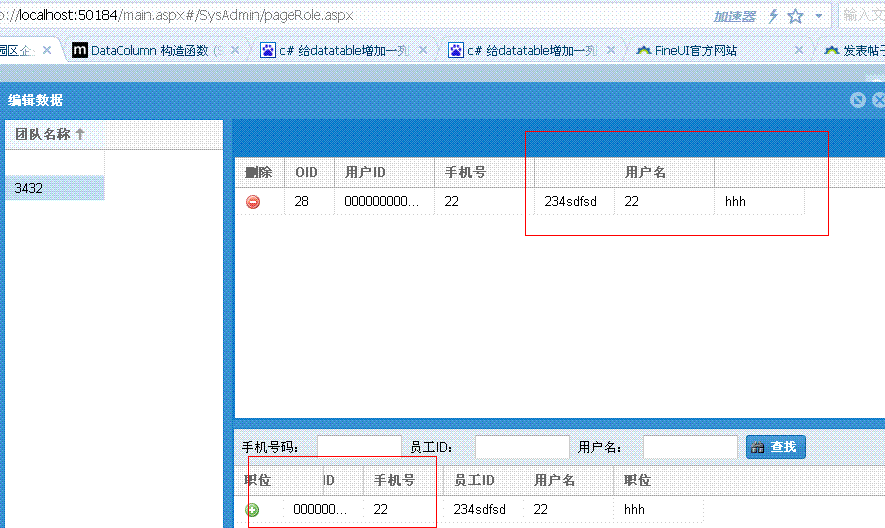Click the 查找 search button
This screenshot has width=885, height=528.
click(775, 447)
